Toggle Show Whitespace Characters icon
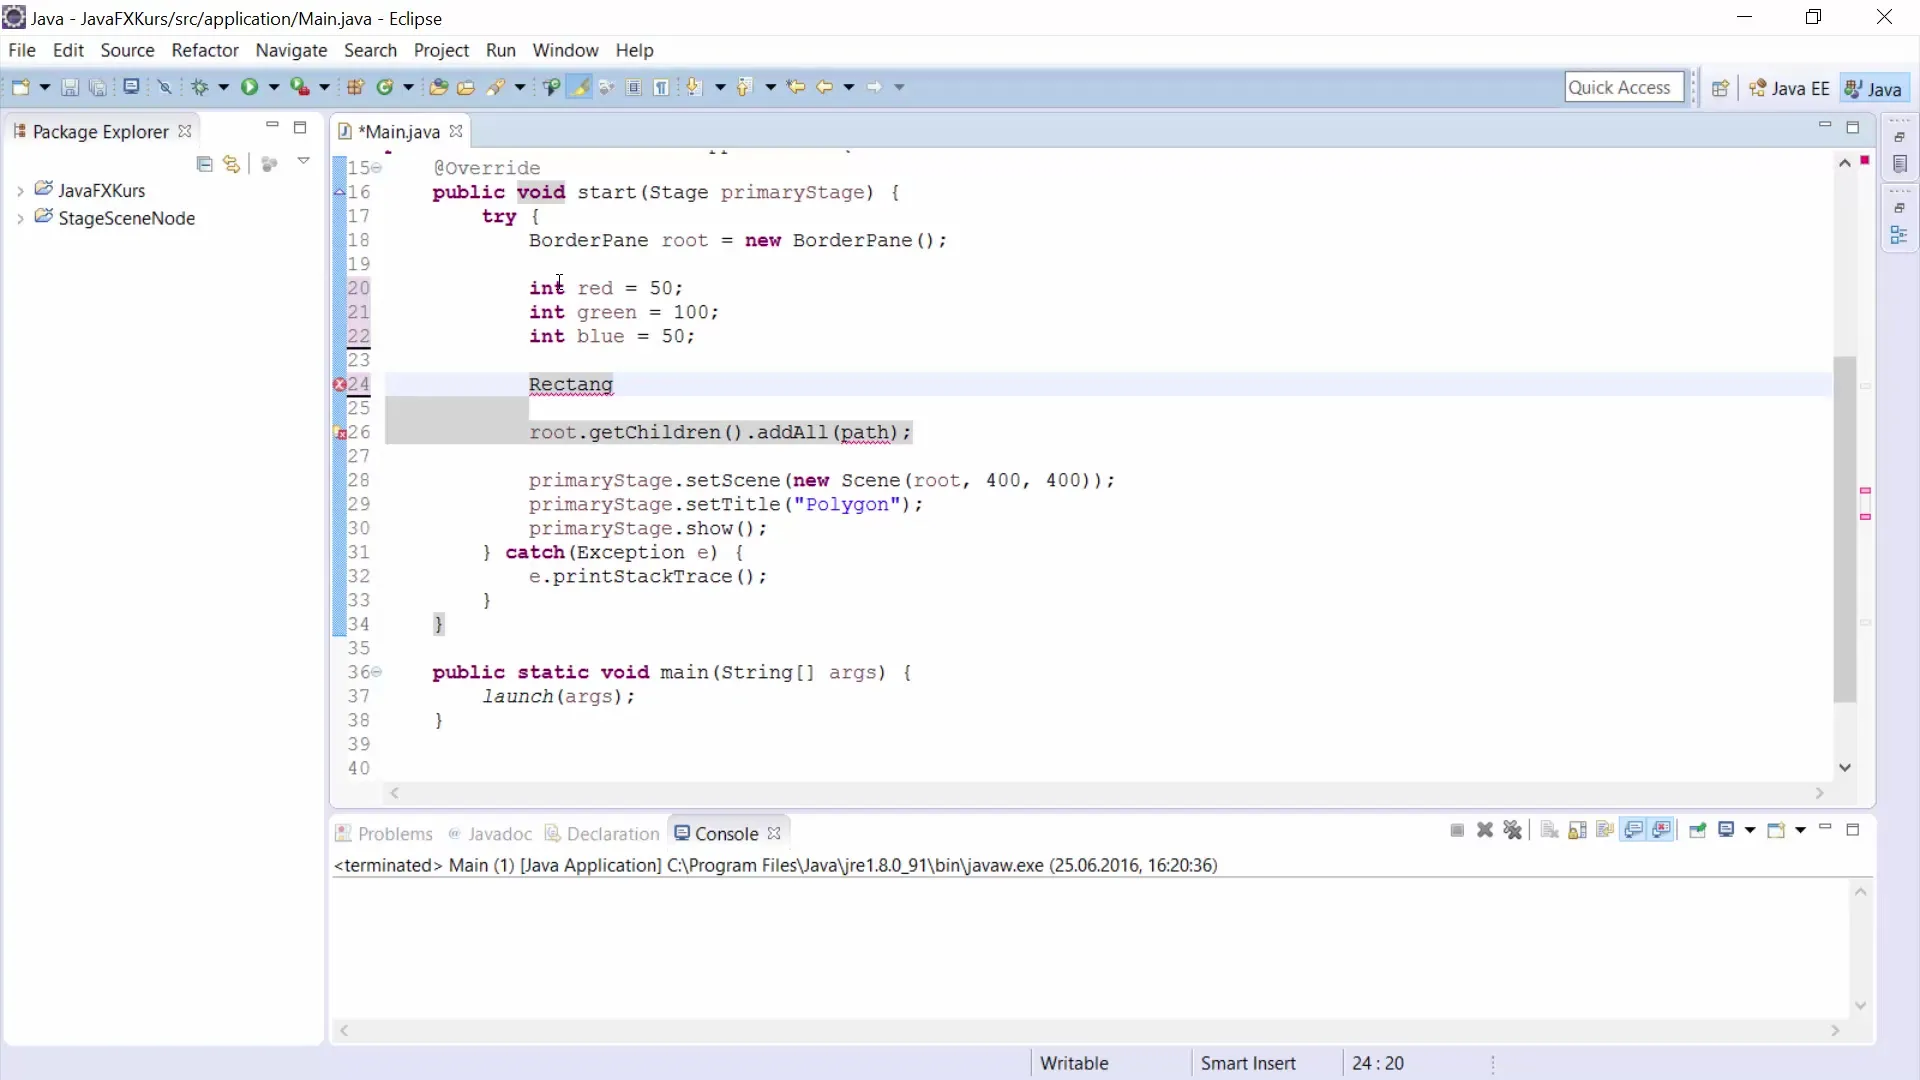The image size is (1920, 1080). point(662,87)
